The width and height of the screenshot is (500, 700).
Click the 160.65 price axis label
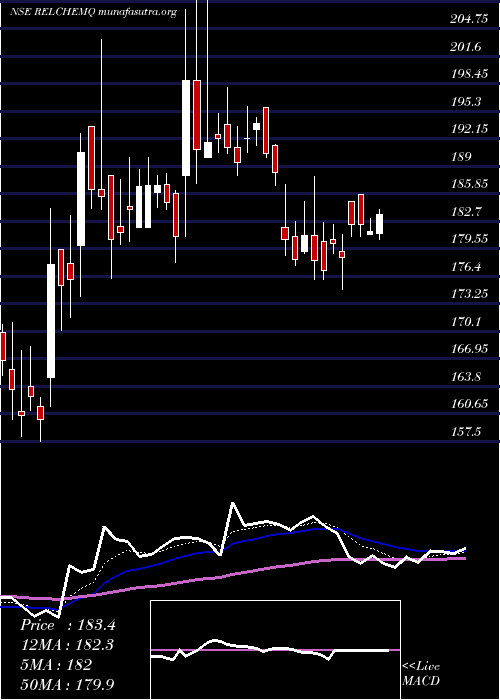[469, 404]
